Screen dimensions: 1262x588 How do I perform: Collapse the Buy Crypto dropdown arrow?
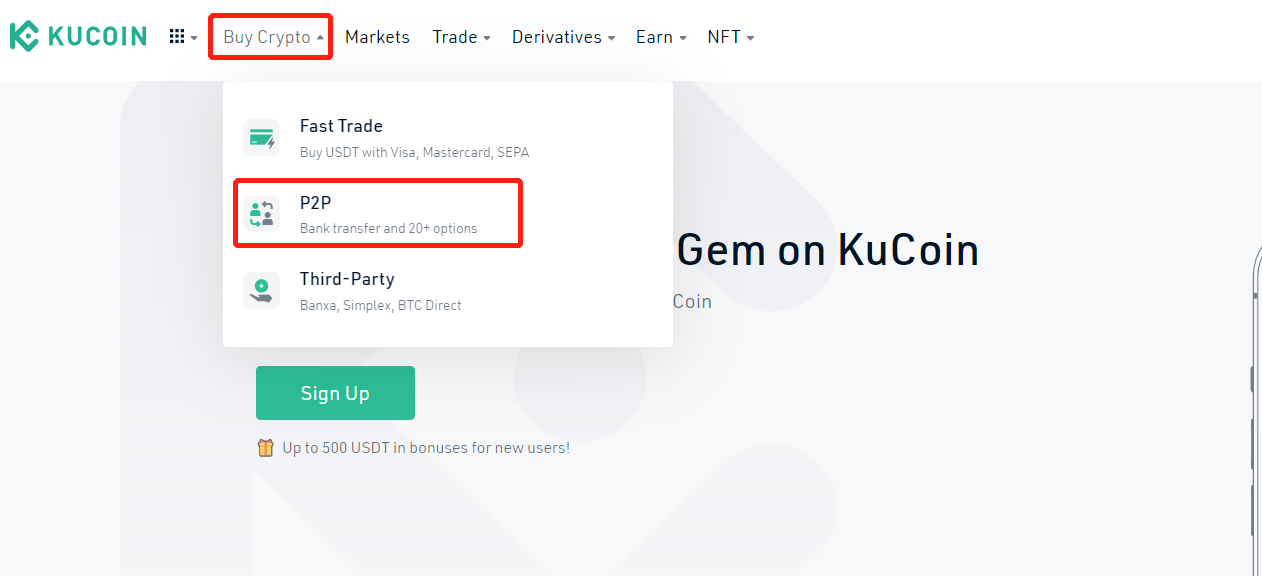(320, 38)
